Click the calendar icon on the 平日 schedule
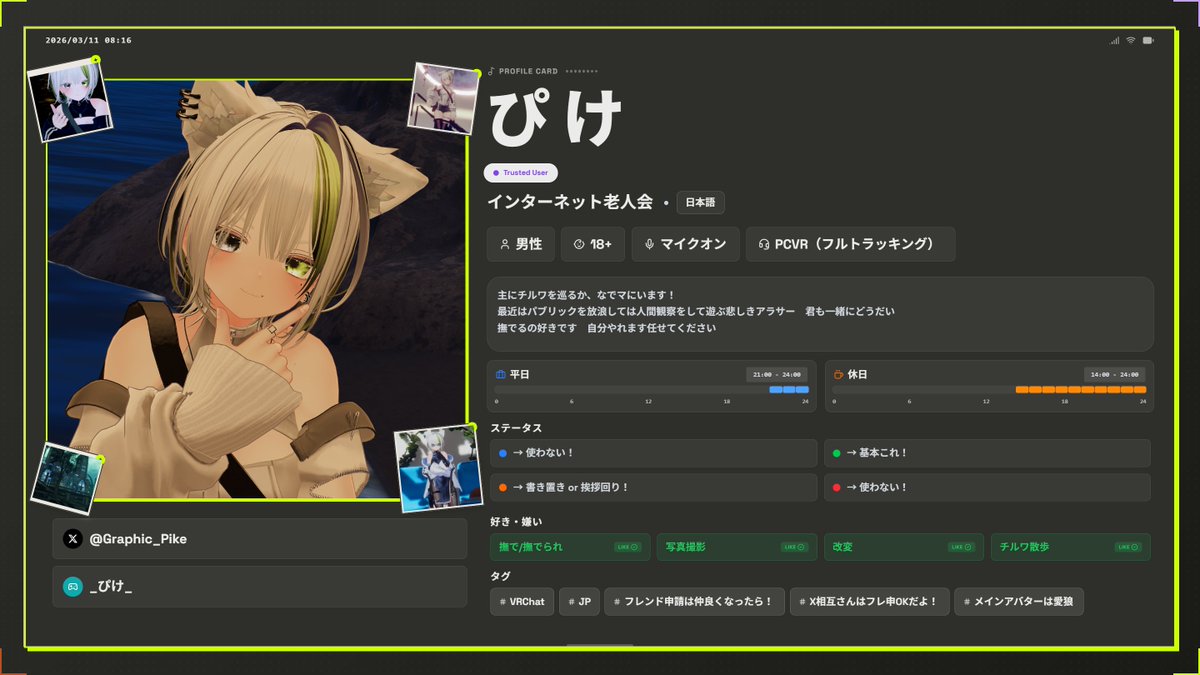 (x=500, y=374)
